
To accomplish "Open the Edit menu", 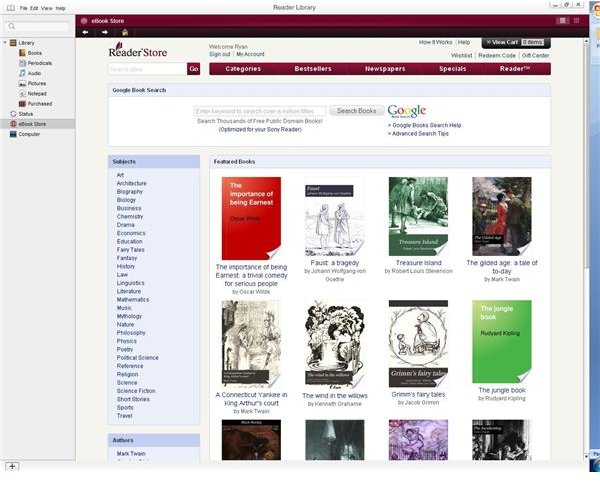I will tap(34, 8).
